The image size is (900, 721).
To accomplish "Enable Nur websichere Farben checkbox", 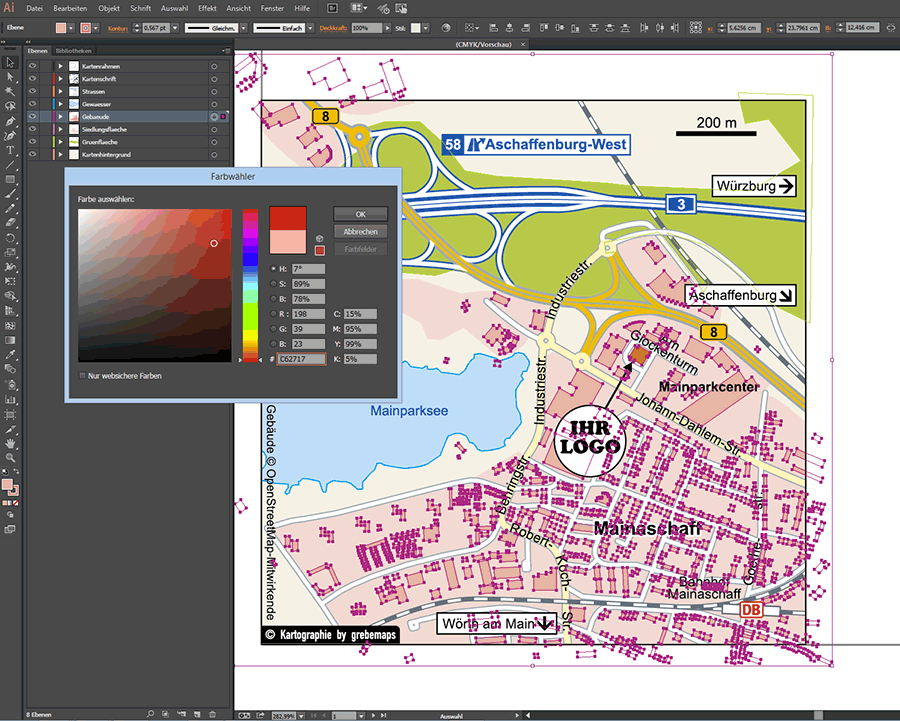I will click(82, 376).
